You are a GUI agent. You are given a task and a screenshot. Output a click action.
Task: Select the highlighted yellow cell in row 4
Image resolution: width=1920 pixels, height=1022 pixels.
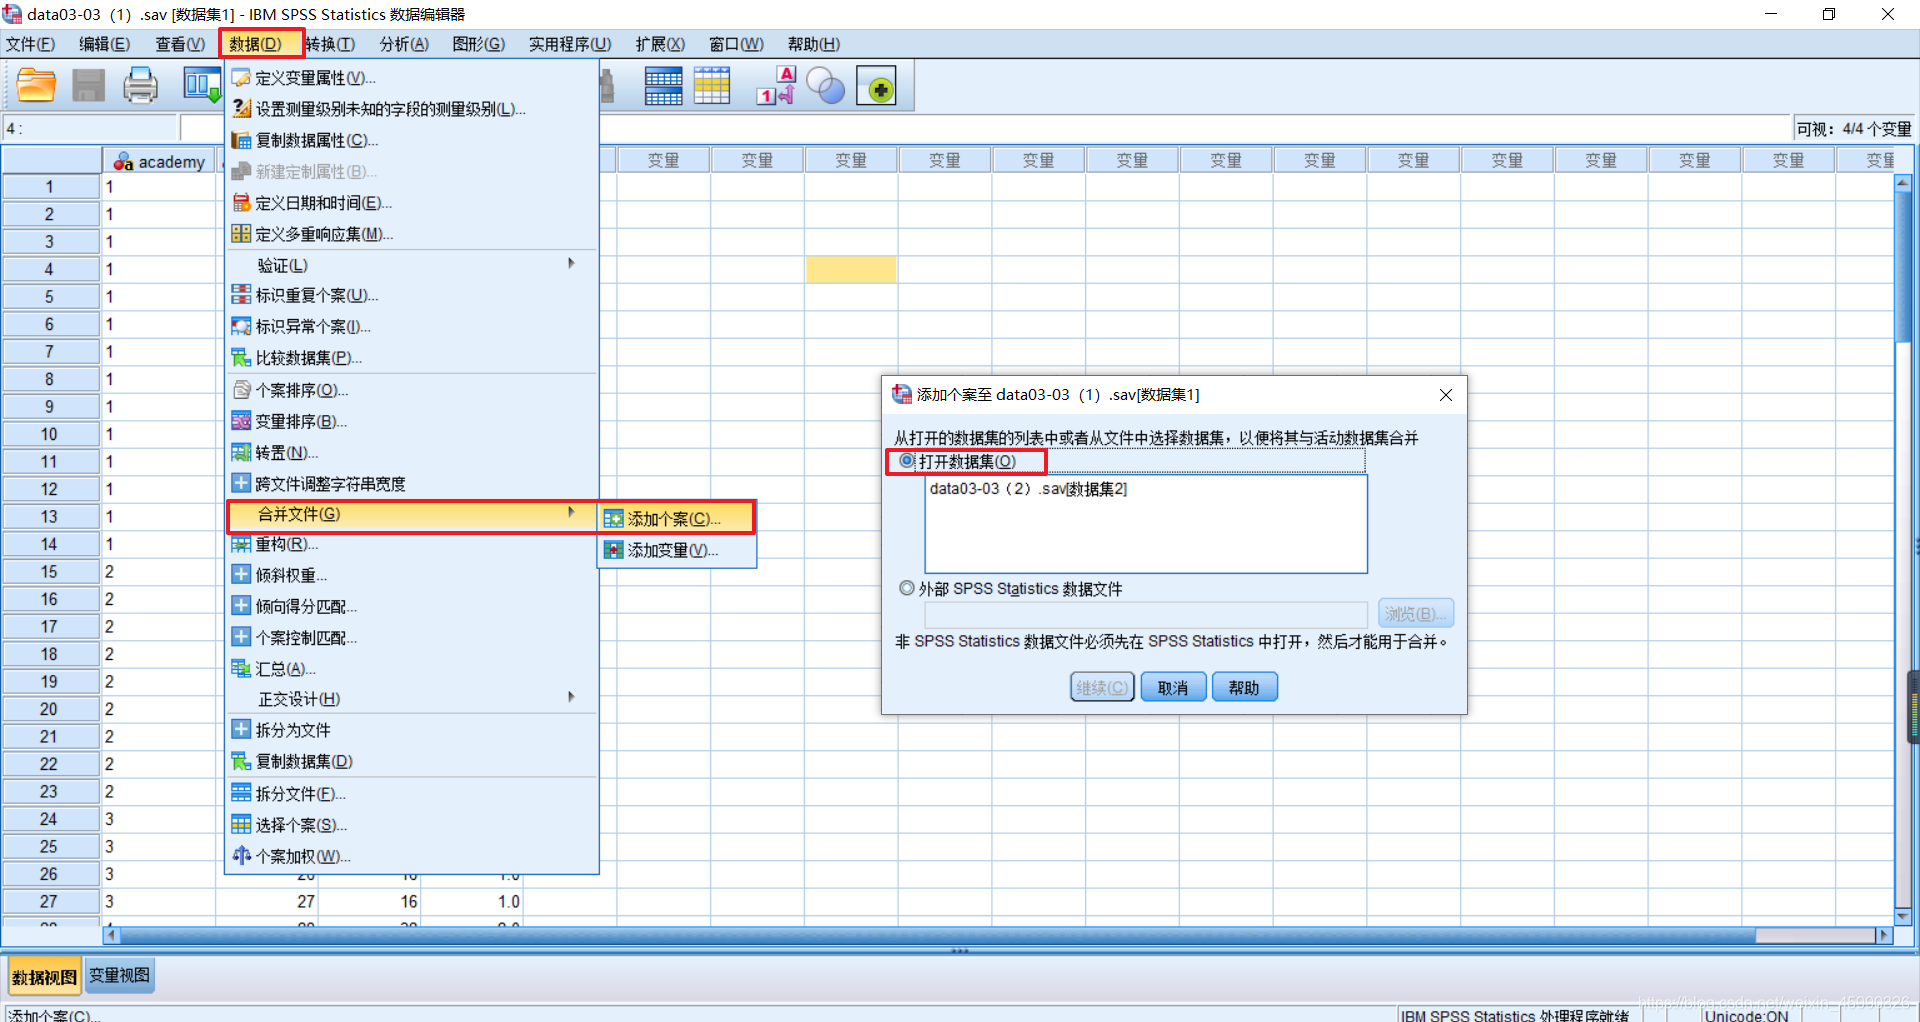tap(851, 269)
